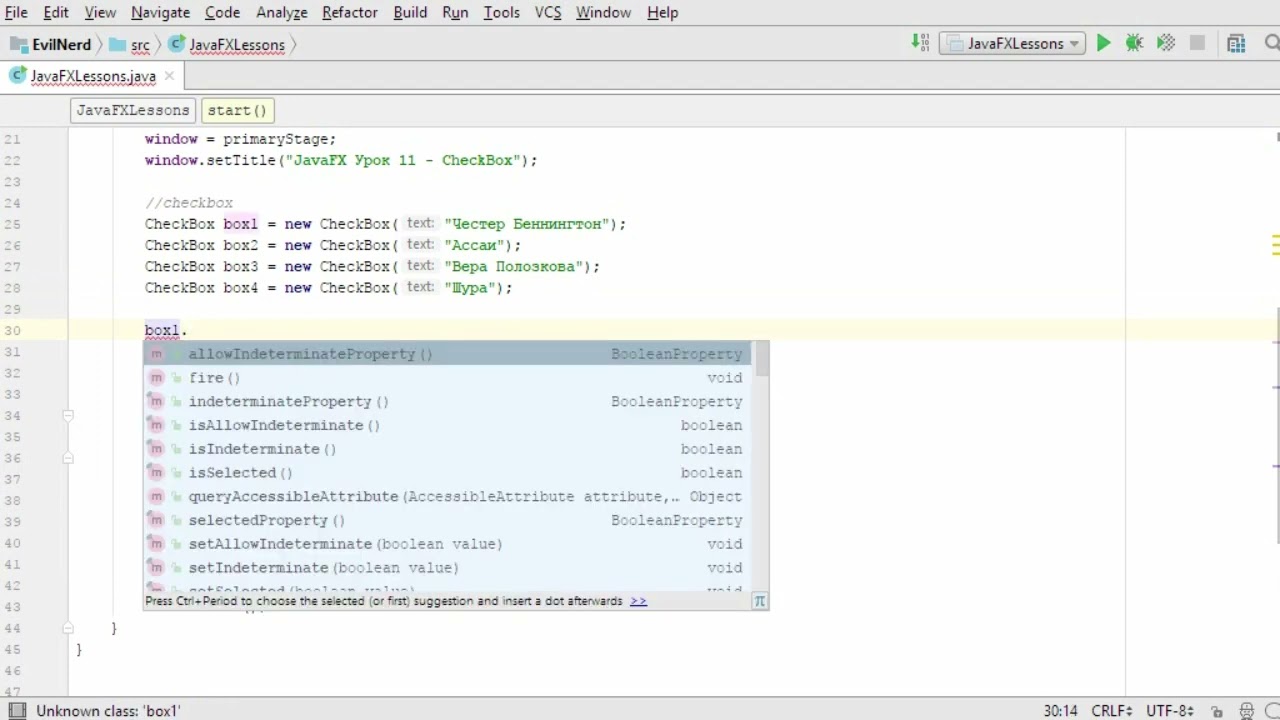
Task: Change line separator CRLF dropdown
Action: pos(1113,711)
